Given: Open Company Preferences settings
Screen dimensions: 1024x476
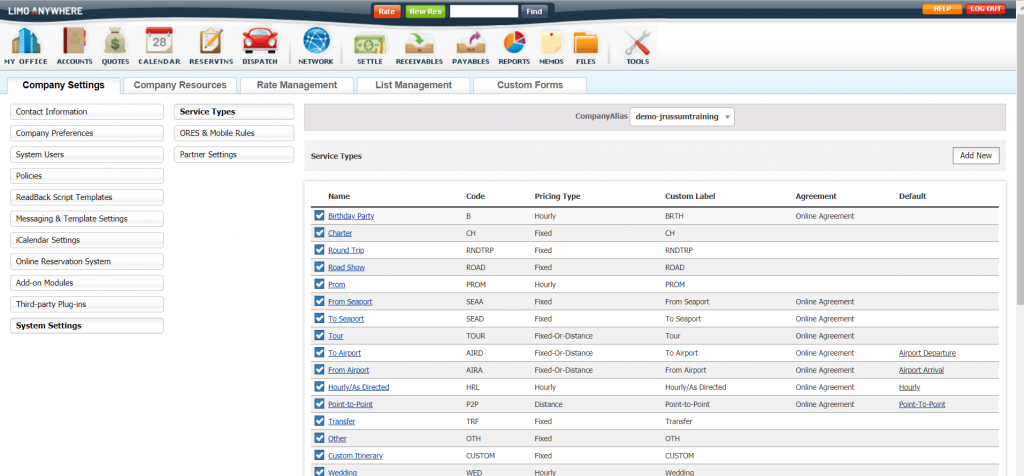Looking at the screenshot, I should (87, 133).
